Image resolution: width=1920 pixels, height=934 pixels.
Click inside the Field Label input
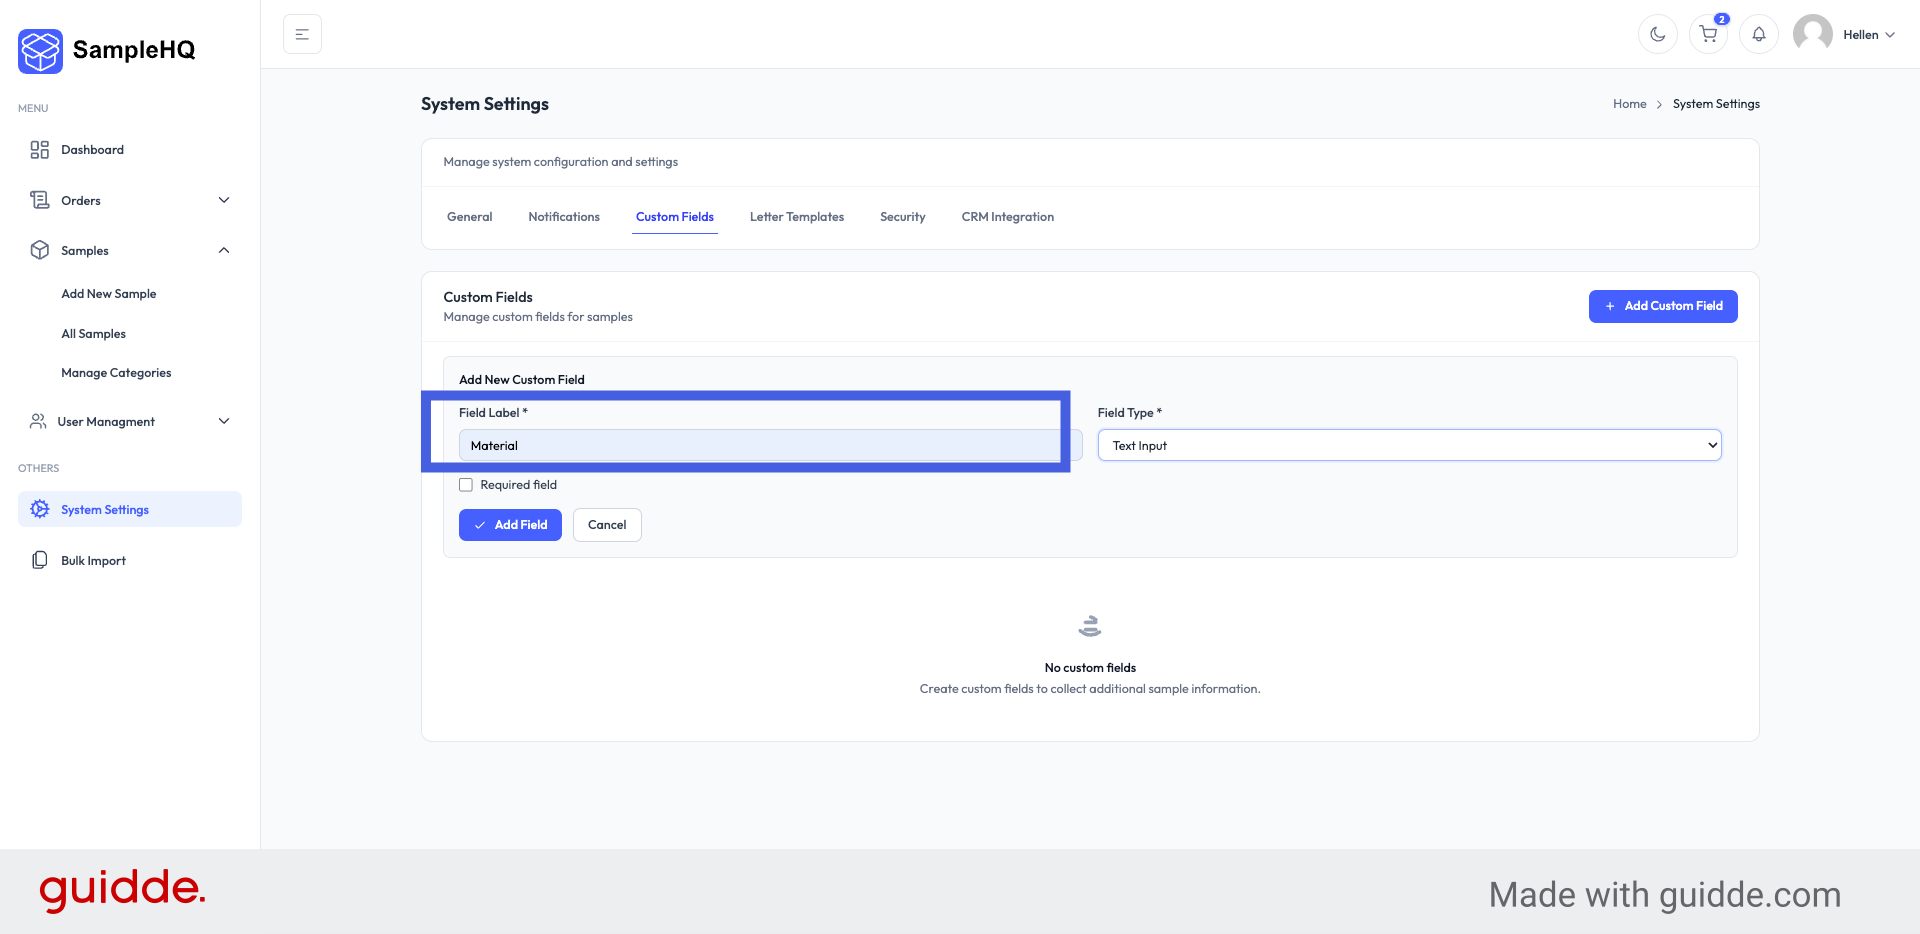click(759, 445)
